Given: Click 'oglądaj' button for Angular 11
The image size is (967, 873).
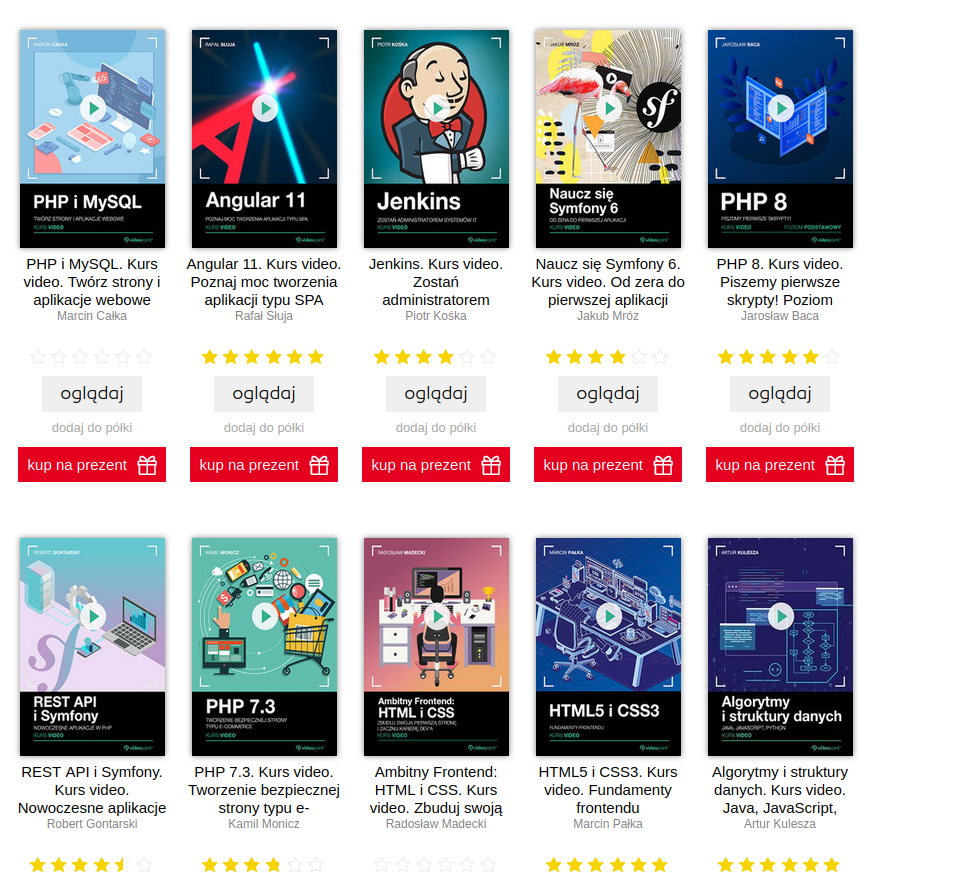Looking at the screenshot, I should 264,393.
